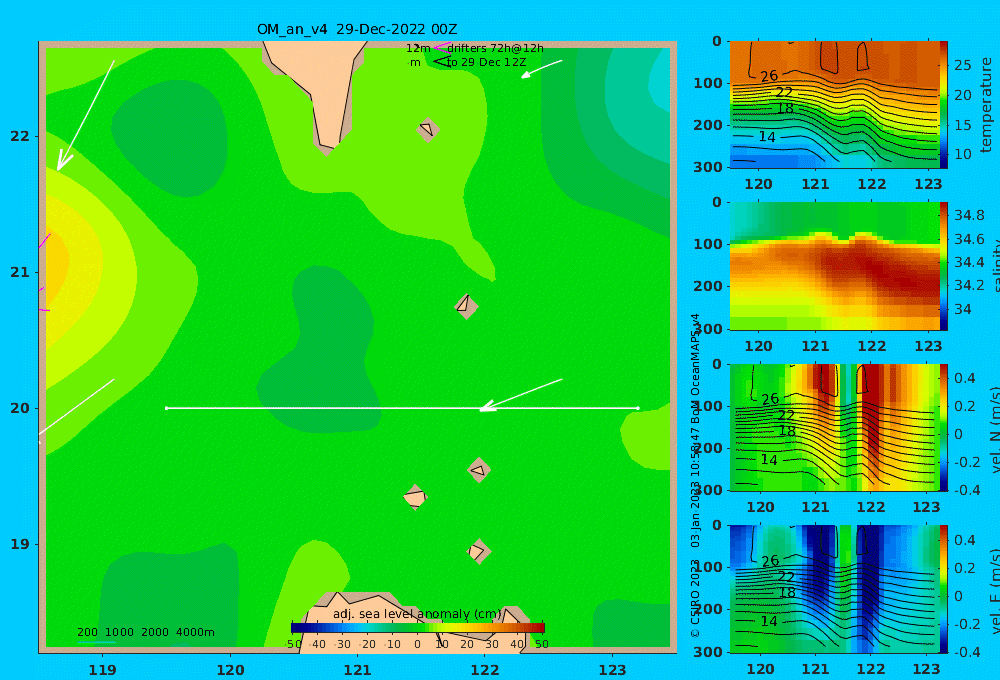Click the 'drifters 72h@12h' legend text

496,48
